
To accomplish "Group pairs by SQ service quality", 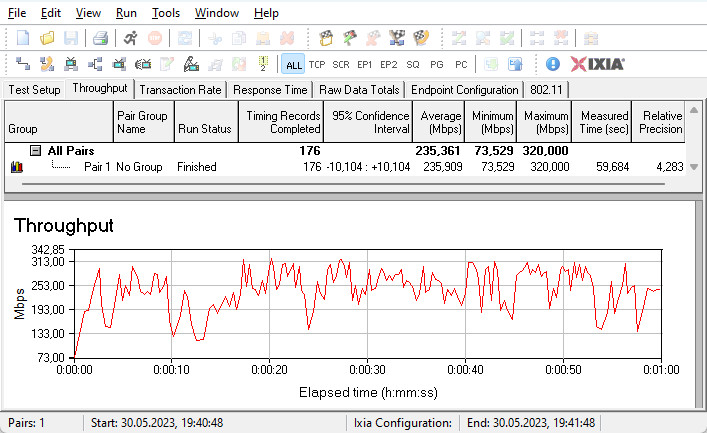I will coord(413,64).
